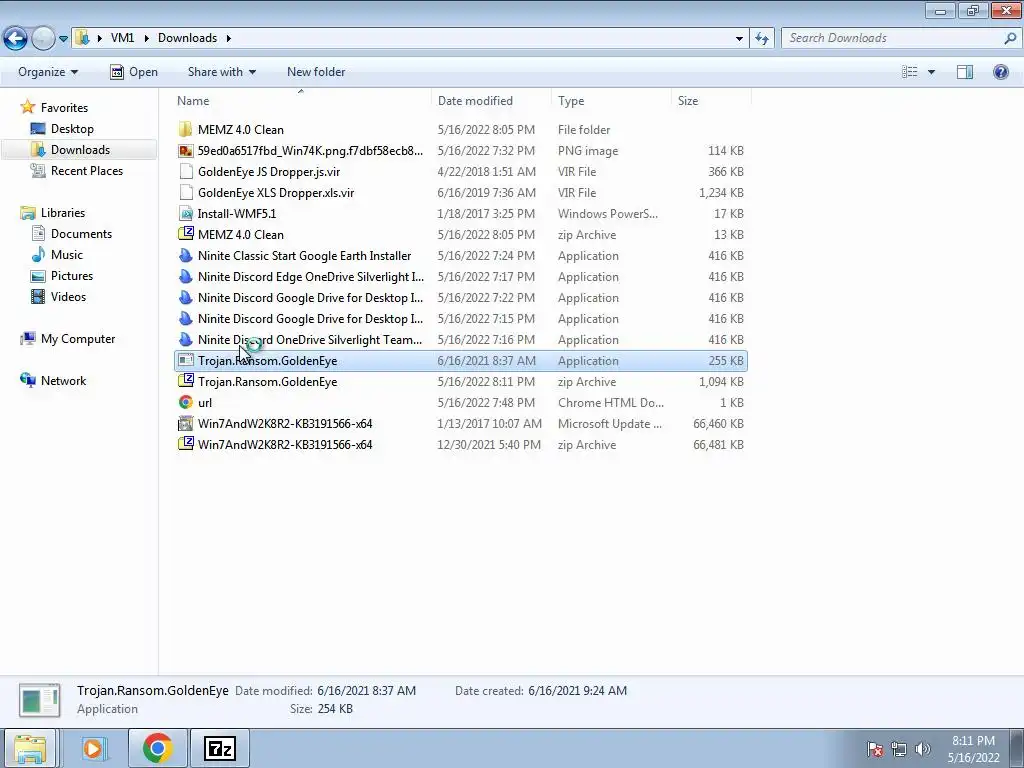The height and width of the screenshot is (768, 1024).
Task: Select the Win74K PNG image file icon
Action: pyautogui.click(x=185, y=151)
